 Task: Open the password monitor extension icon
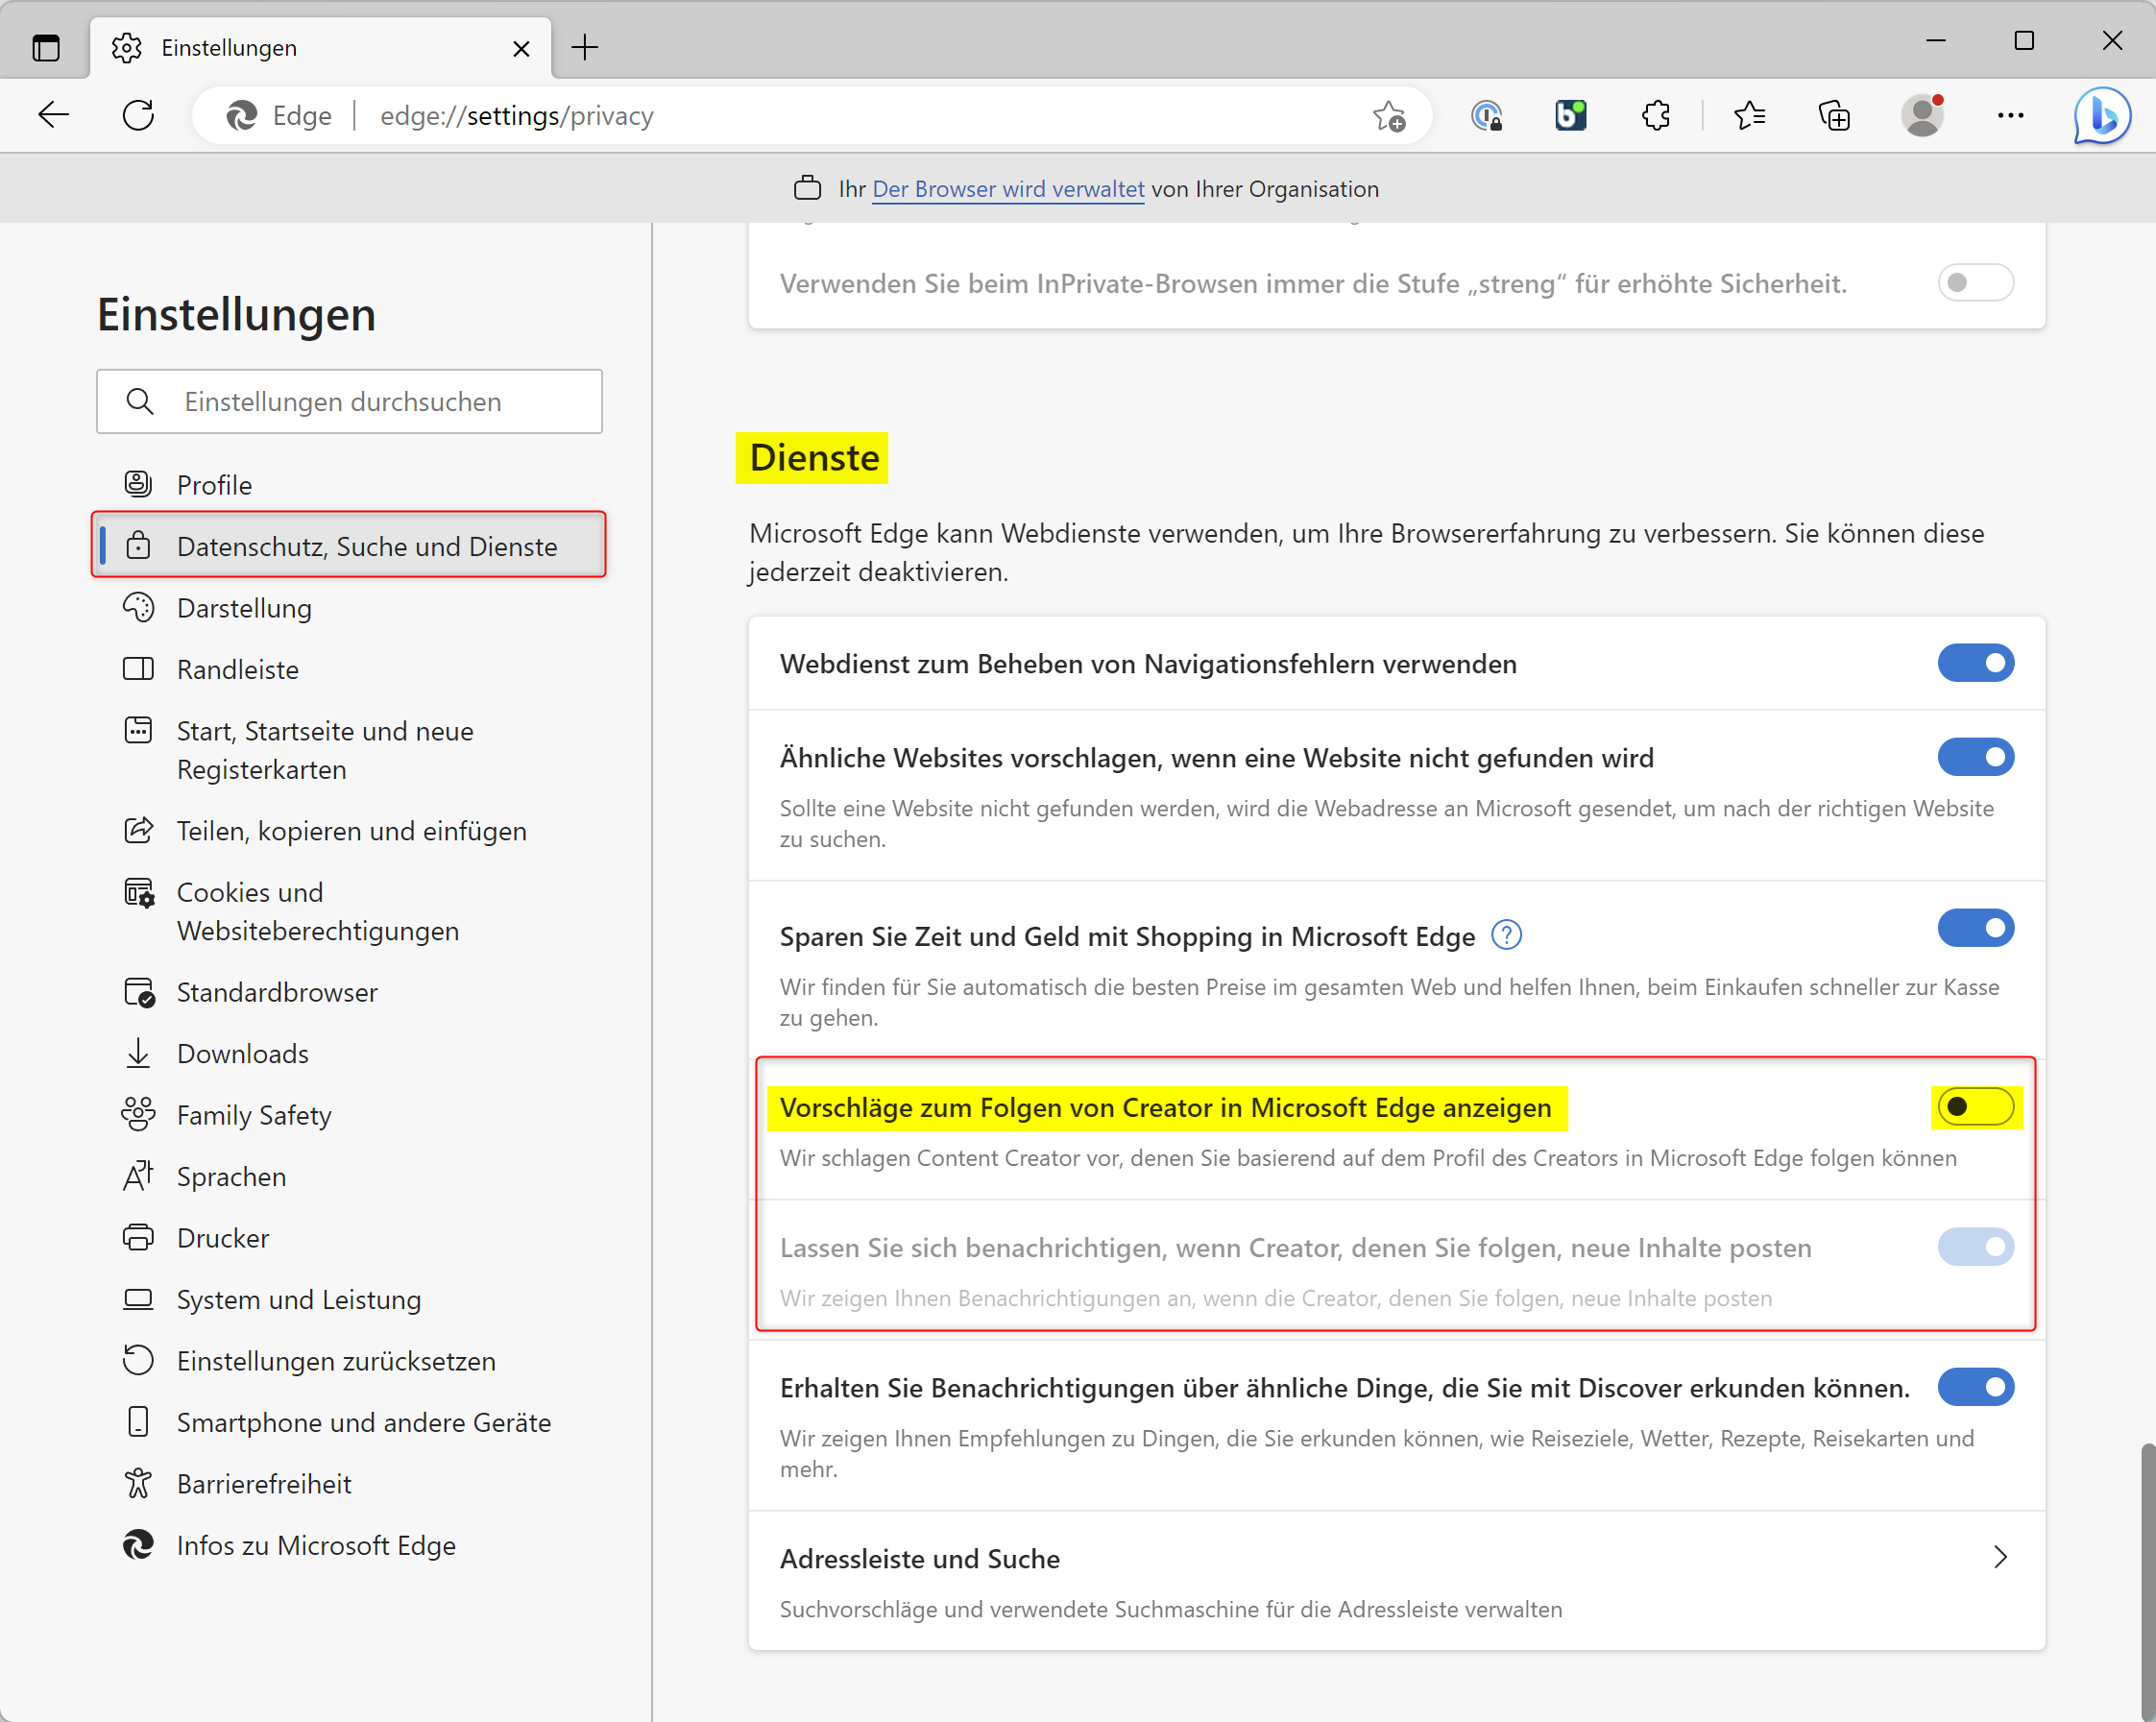(x=1487, y=116)
